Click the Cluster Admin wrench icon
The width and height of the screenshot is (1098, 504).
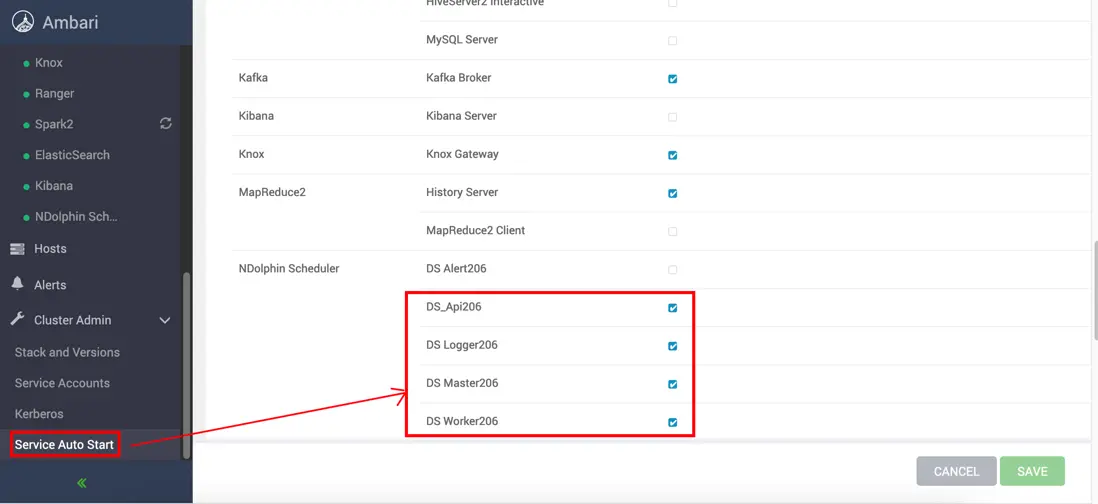[x=17, y=320]
